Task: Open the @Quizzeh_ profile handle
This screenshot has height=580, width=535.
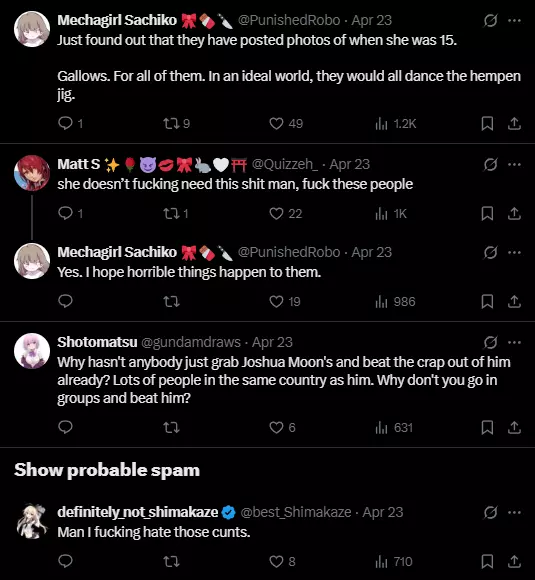Action: (285, 164)
